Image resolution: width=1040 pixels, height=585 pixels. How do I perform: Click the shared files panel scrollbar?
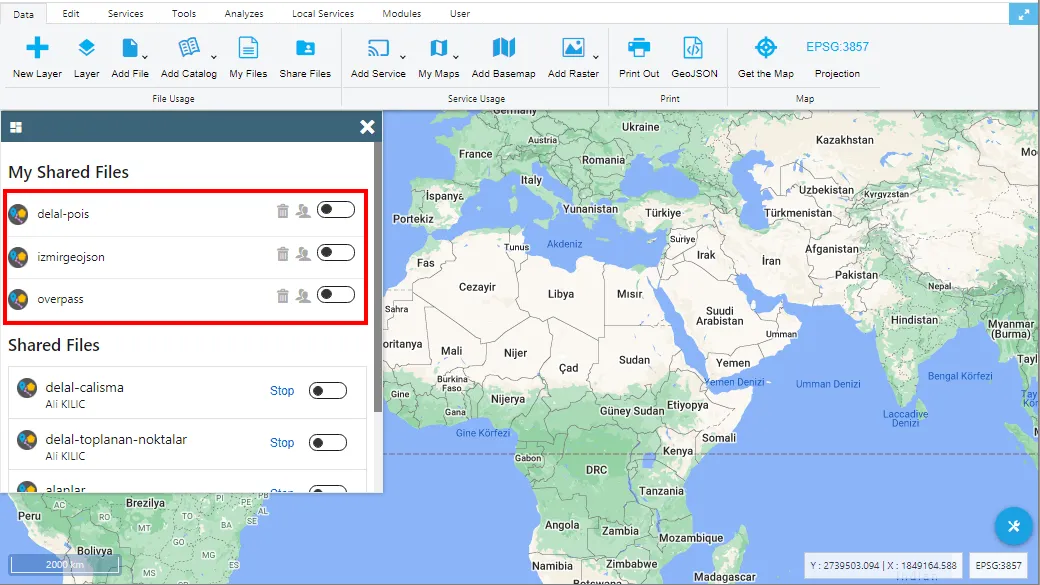(x=378, y=277)
